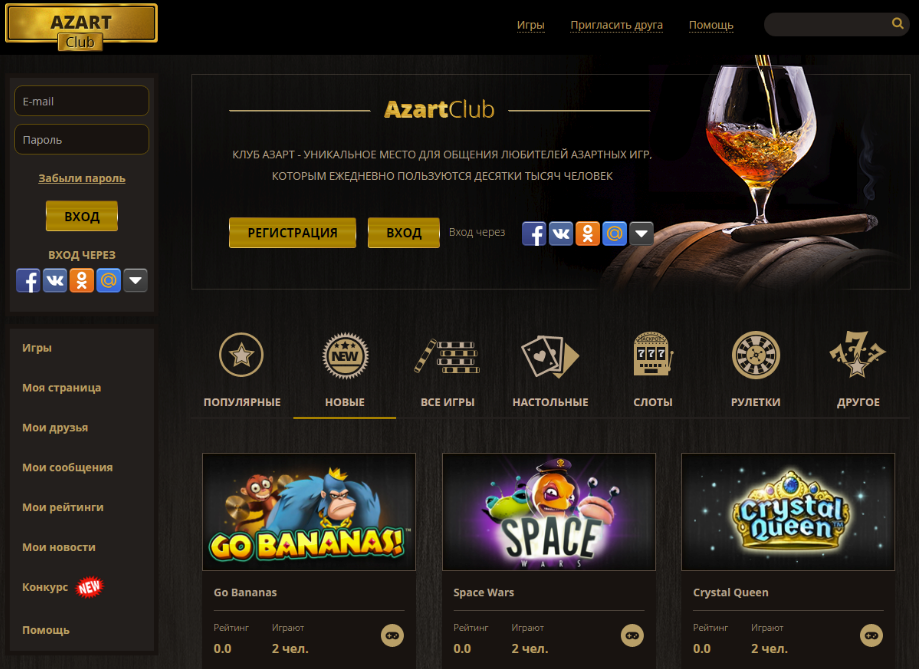The width and height of the screenshot is (919, 669).
Task: Expand more social login options in banner
Action: coord(641,233)
